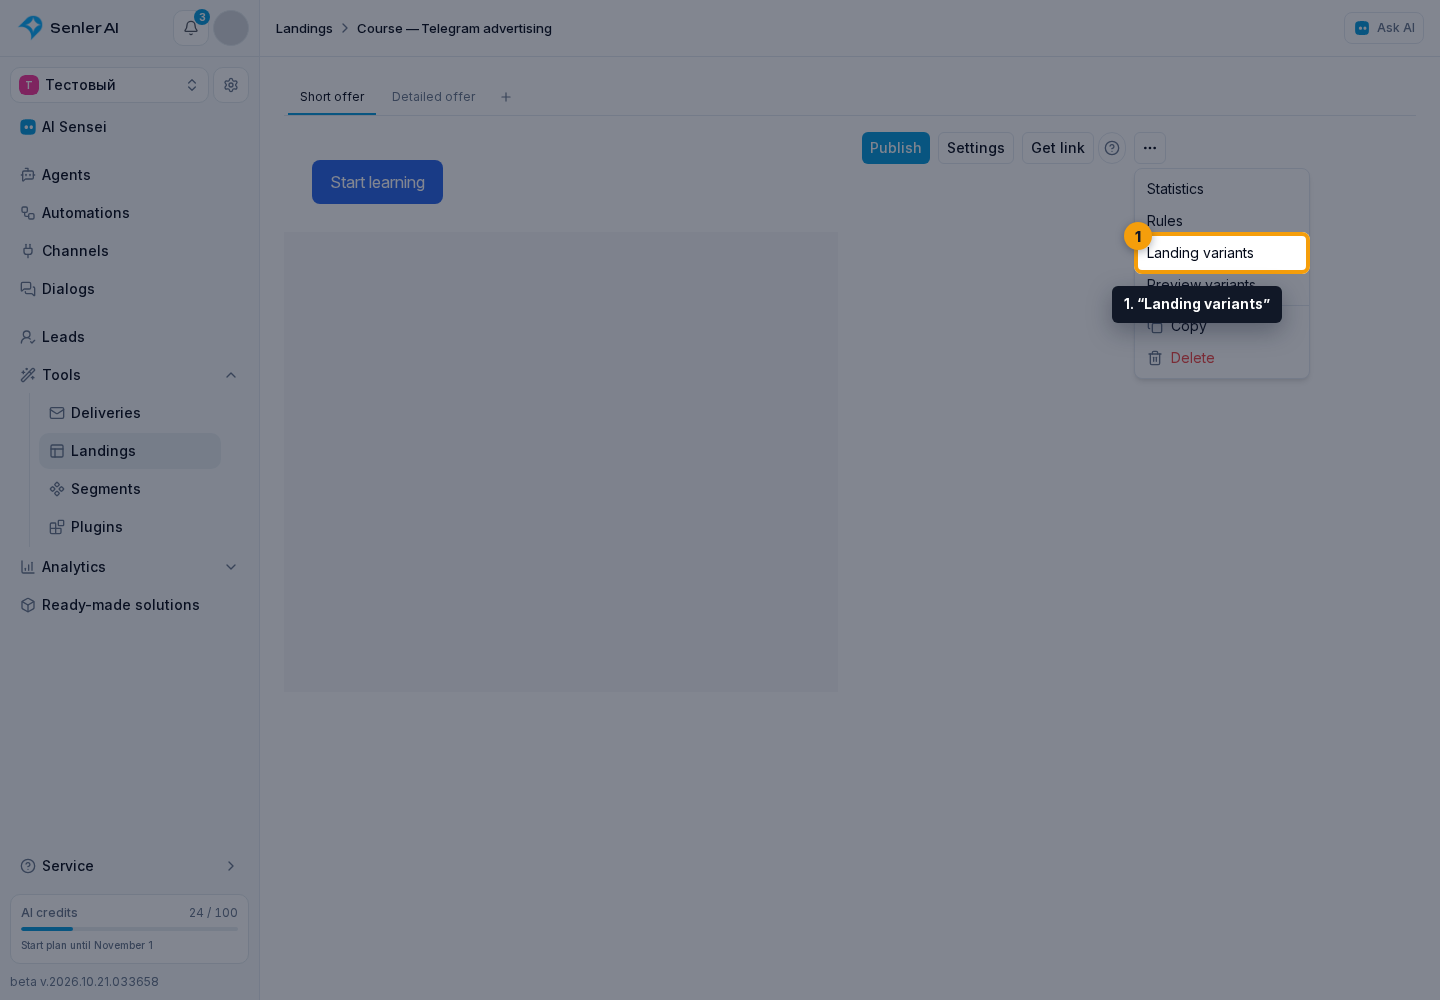Go to Agents section

129,175
